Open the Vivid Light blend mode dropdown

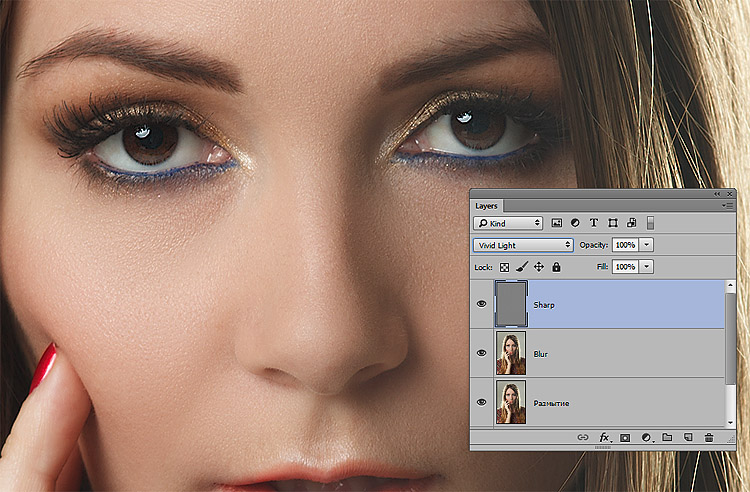coord(523,245)
